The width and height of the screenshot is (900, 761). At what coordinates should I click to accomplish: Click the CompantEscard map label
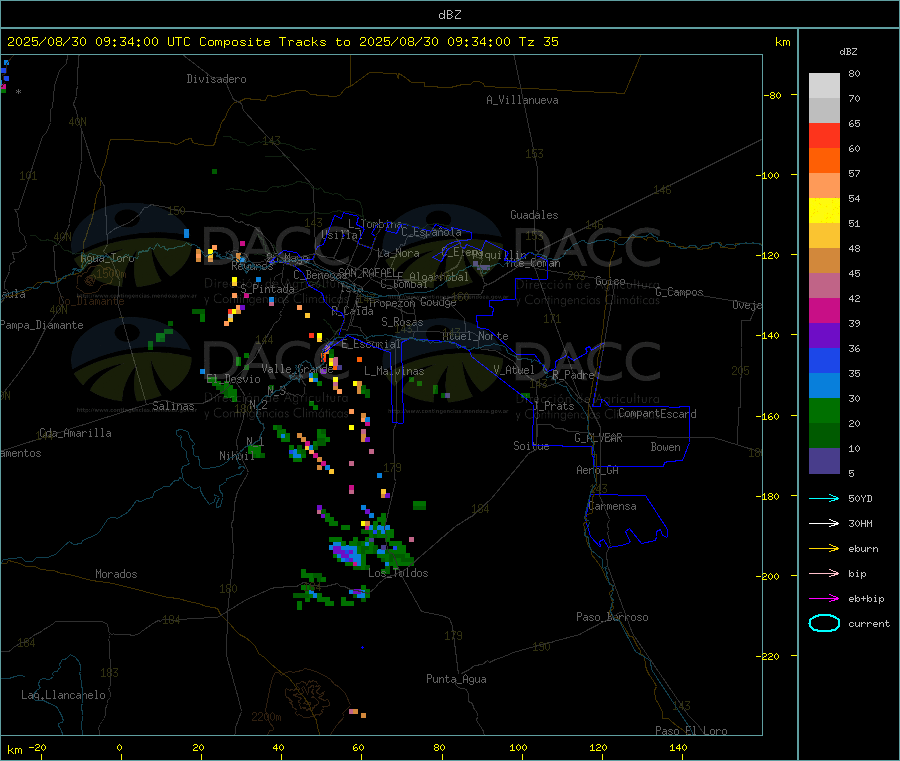coord(657,413)
